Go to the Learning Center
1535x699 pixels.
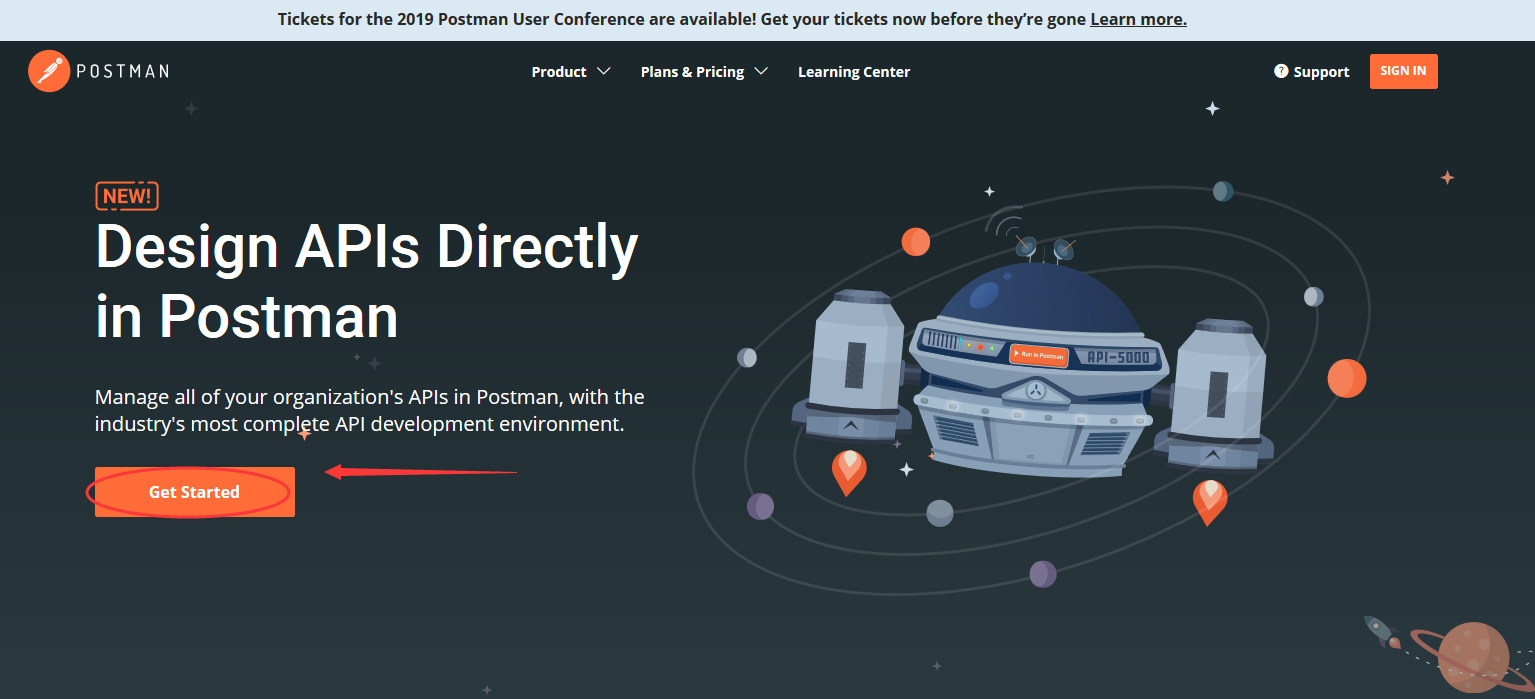pyautogui.click(x=854, y=72)
